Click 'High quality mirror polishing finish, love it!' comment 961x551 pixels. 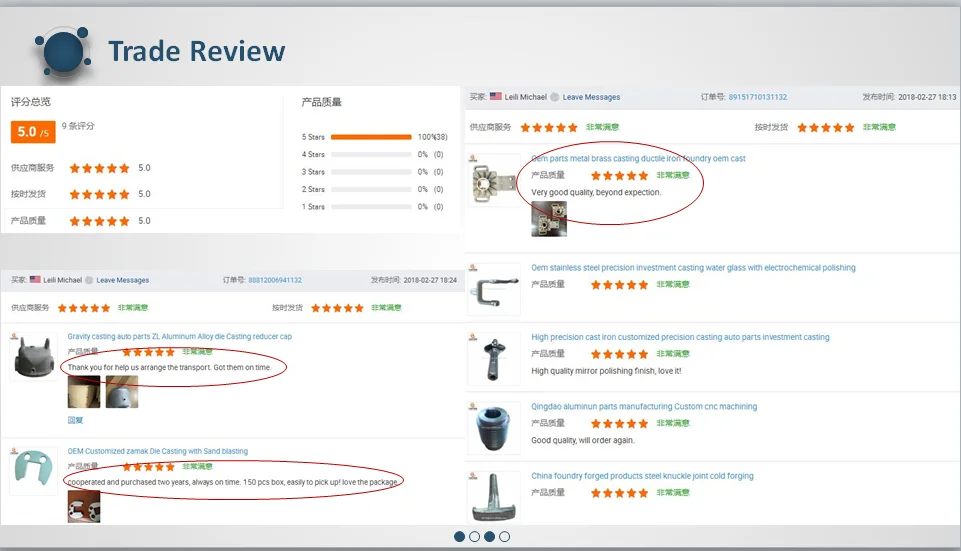pos(606,371)
